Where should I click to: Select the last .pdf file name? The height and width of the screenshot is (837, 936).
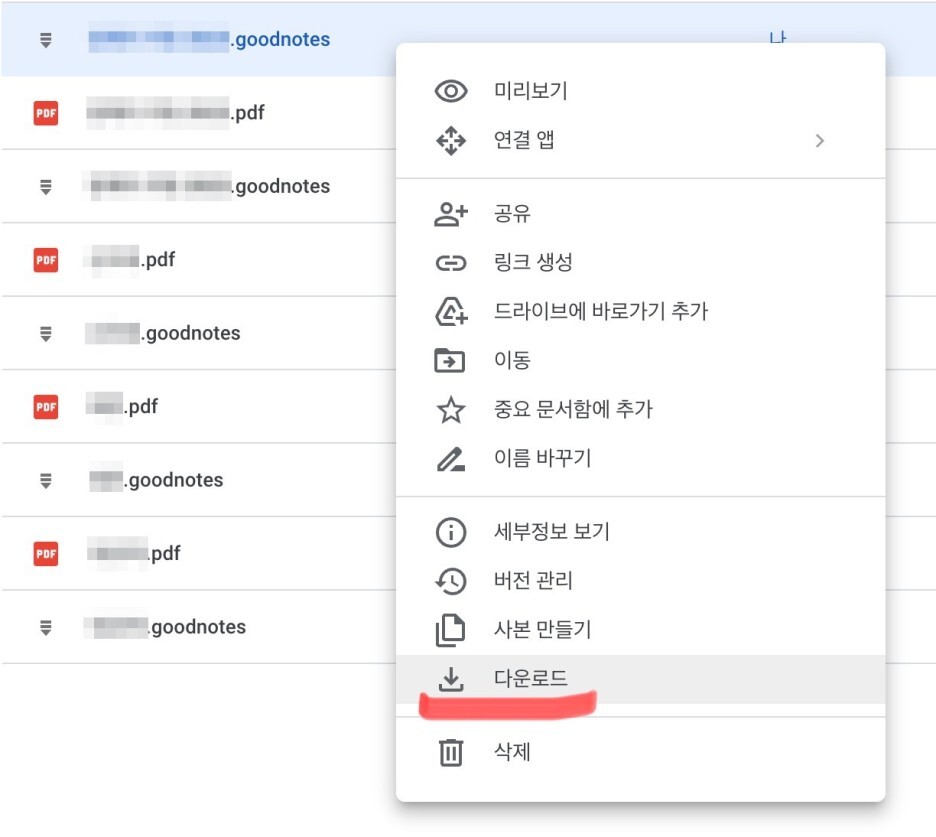pos(134,553)
